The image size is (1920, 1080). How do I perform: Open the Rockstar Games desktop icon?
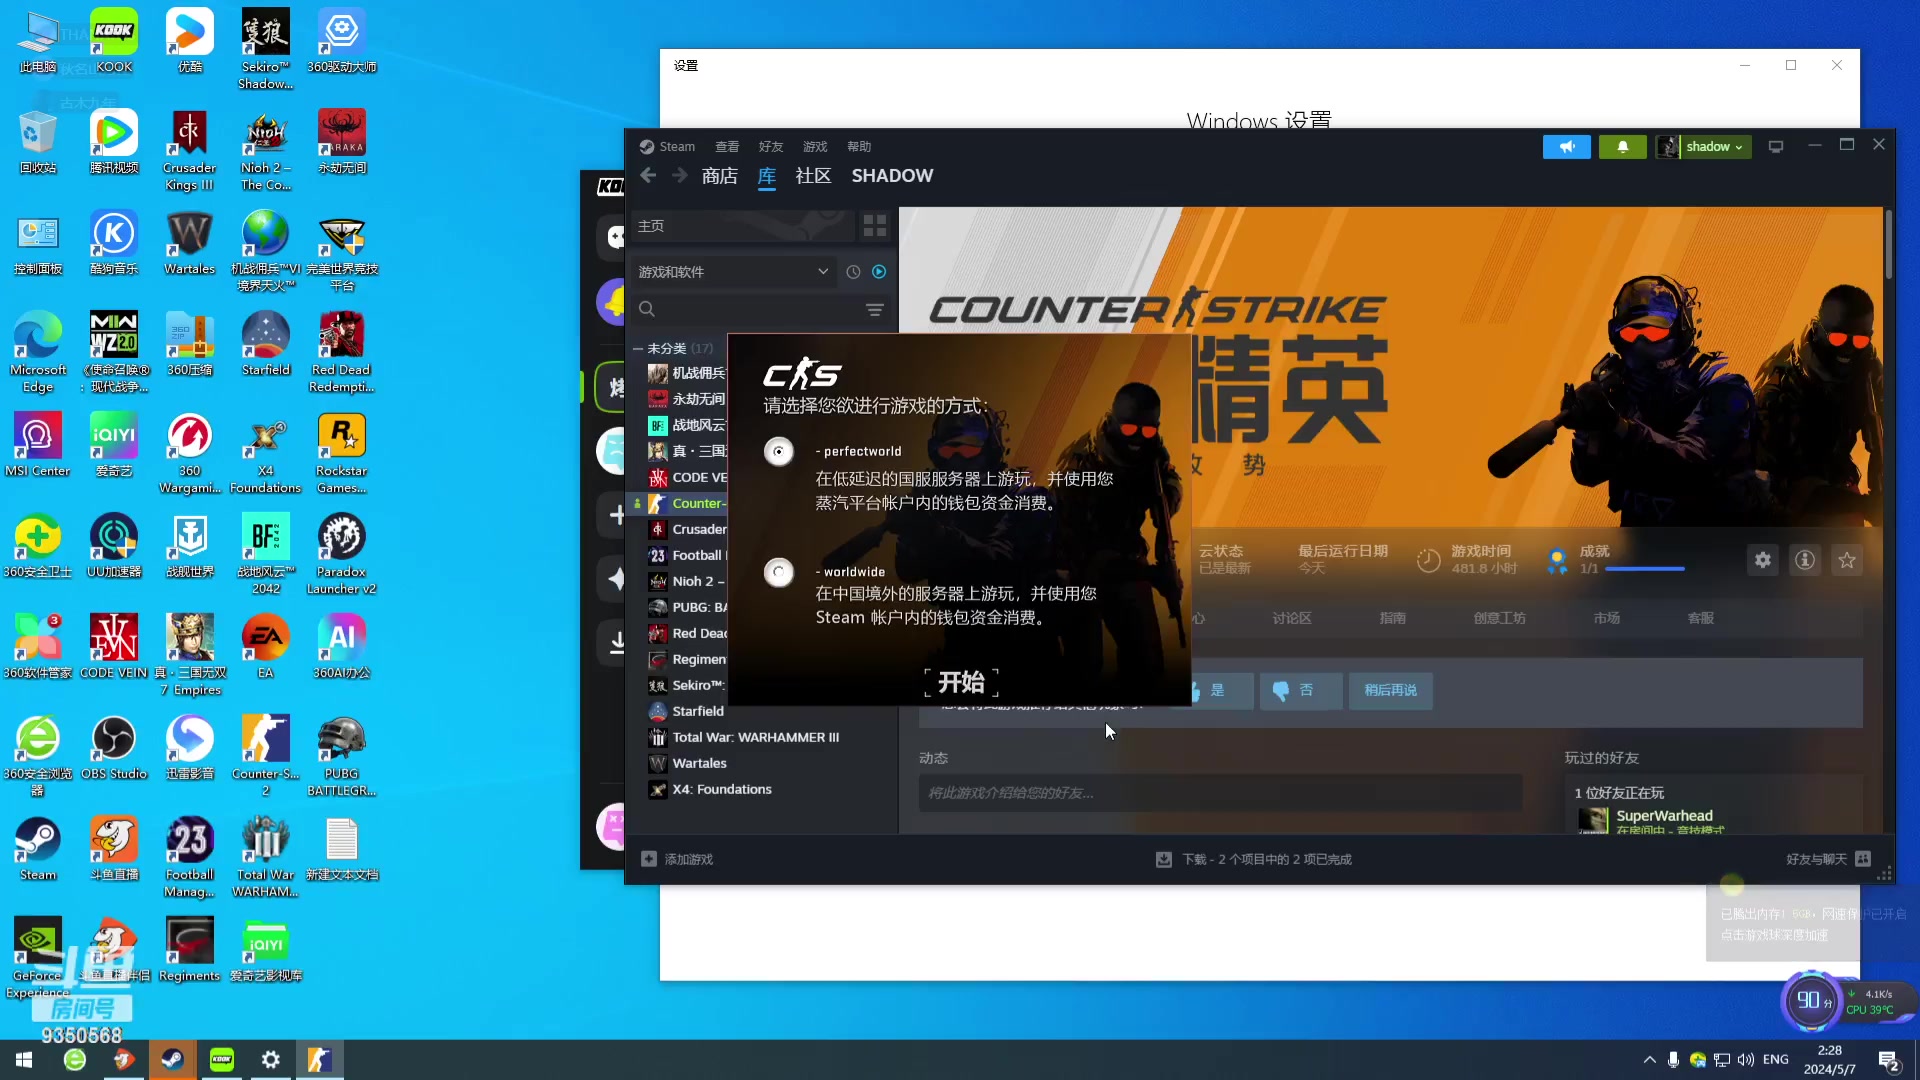(342, 454)
